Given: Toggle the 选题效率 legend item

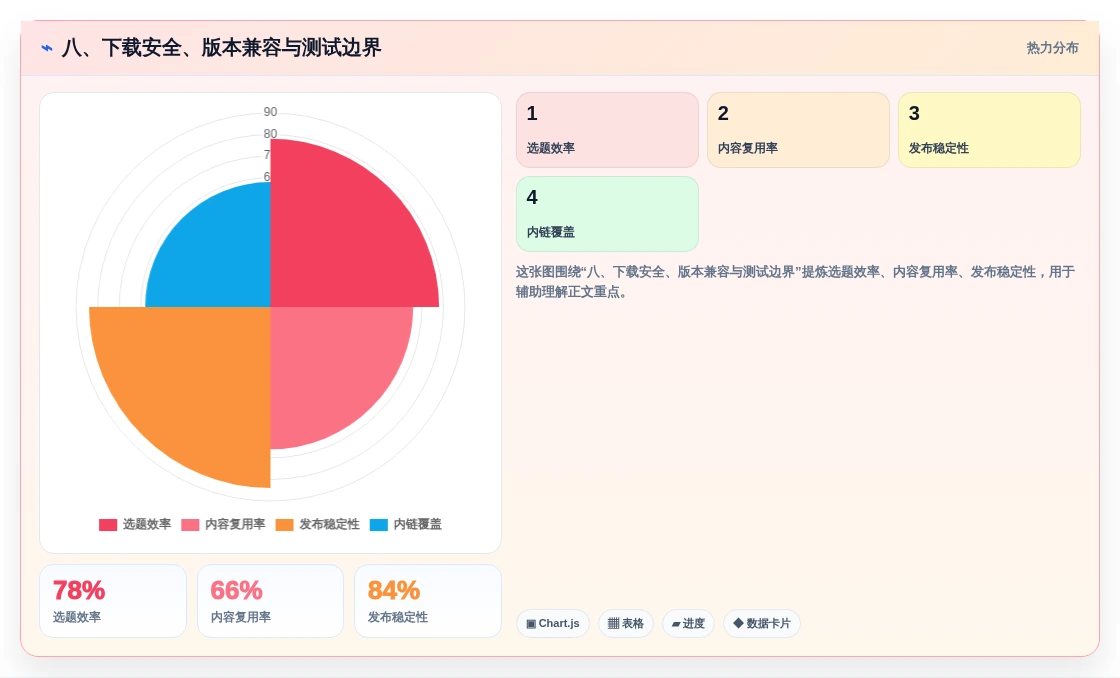Looking at the screenshot, I should (135, 524).
